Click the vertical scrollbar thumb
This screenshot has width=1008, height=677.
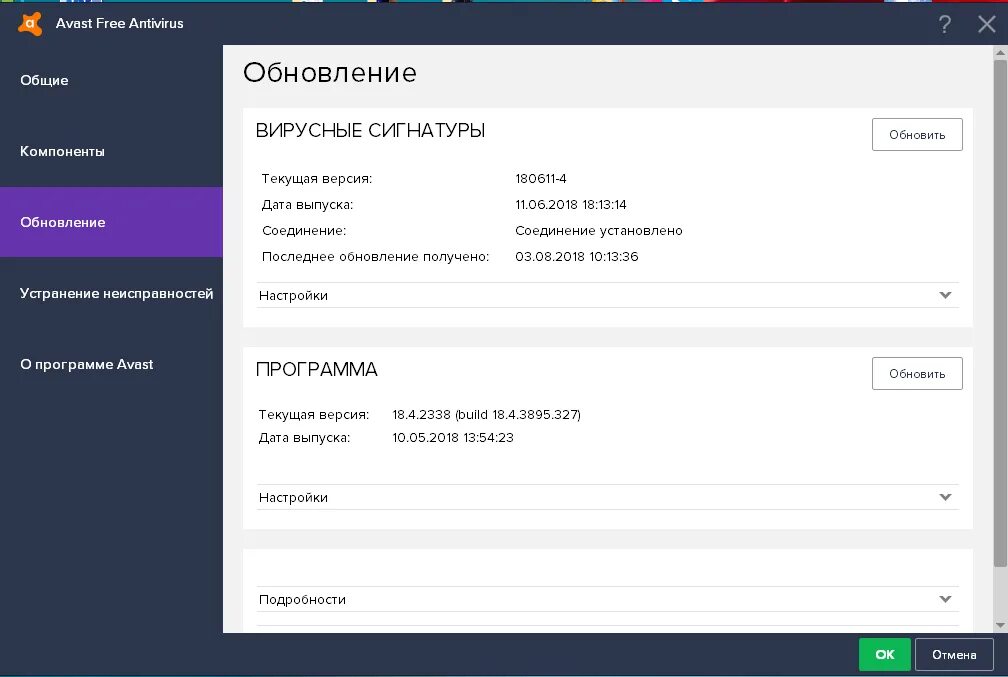pos(1000,314)
